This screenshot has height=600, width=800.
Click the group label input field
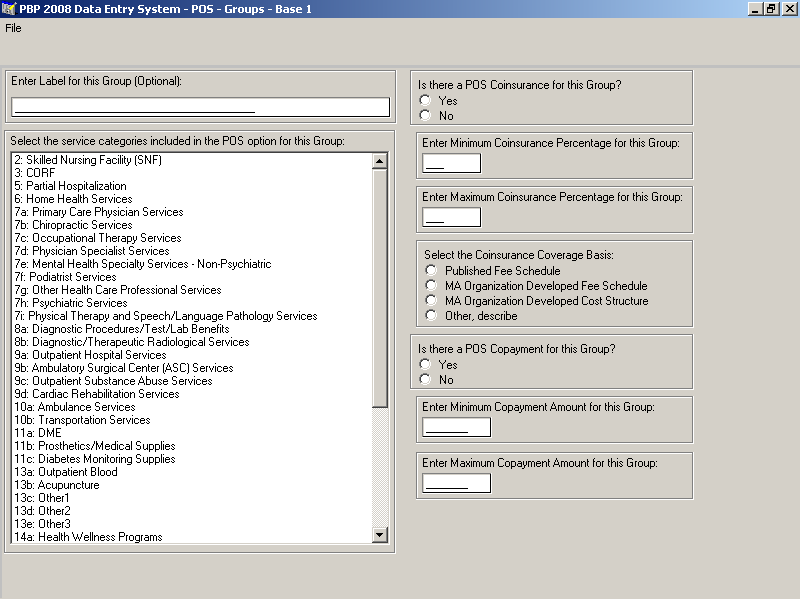pos(201,107)
